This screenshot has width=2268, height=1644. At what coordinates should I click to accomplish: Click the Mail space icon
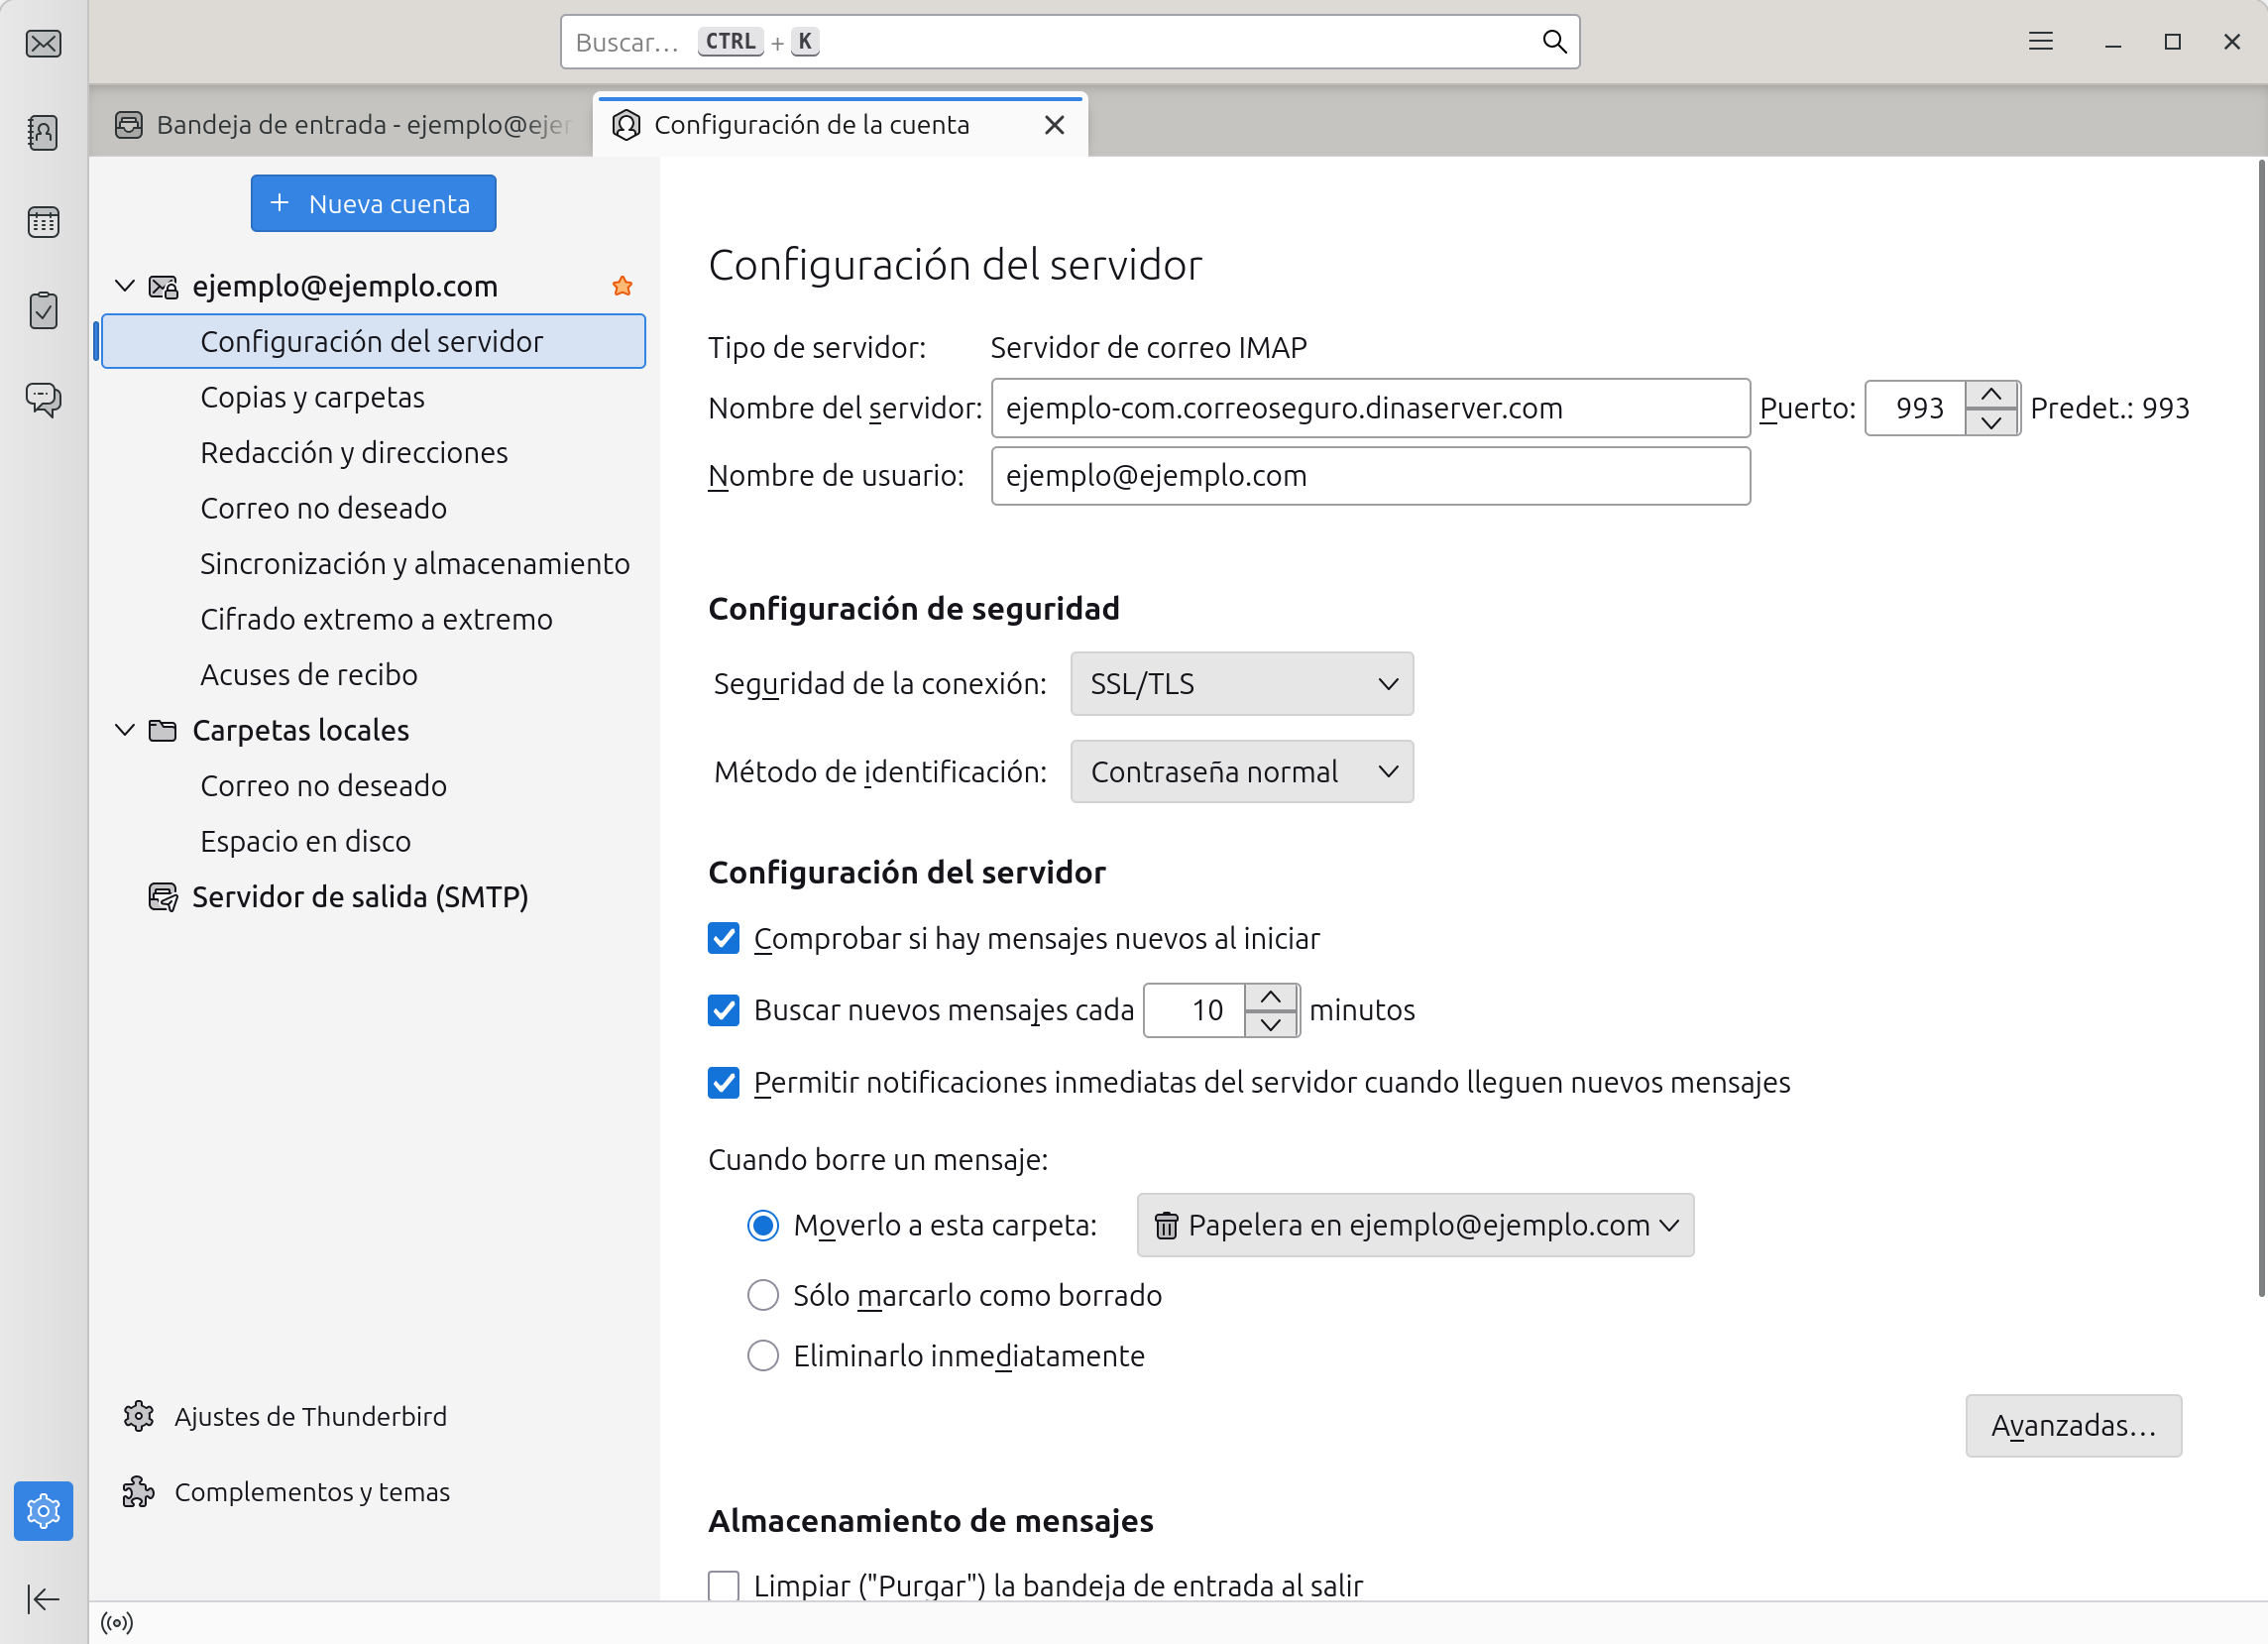(x=43, y=44)
